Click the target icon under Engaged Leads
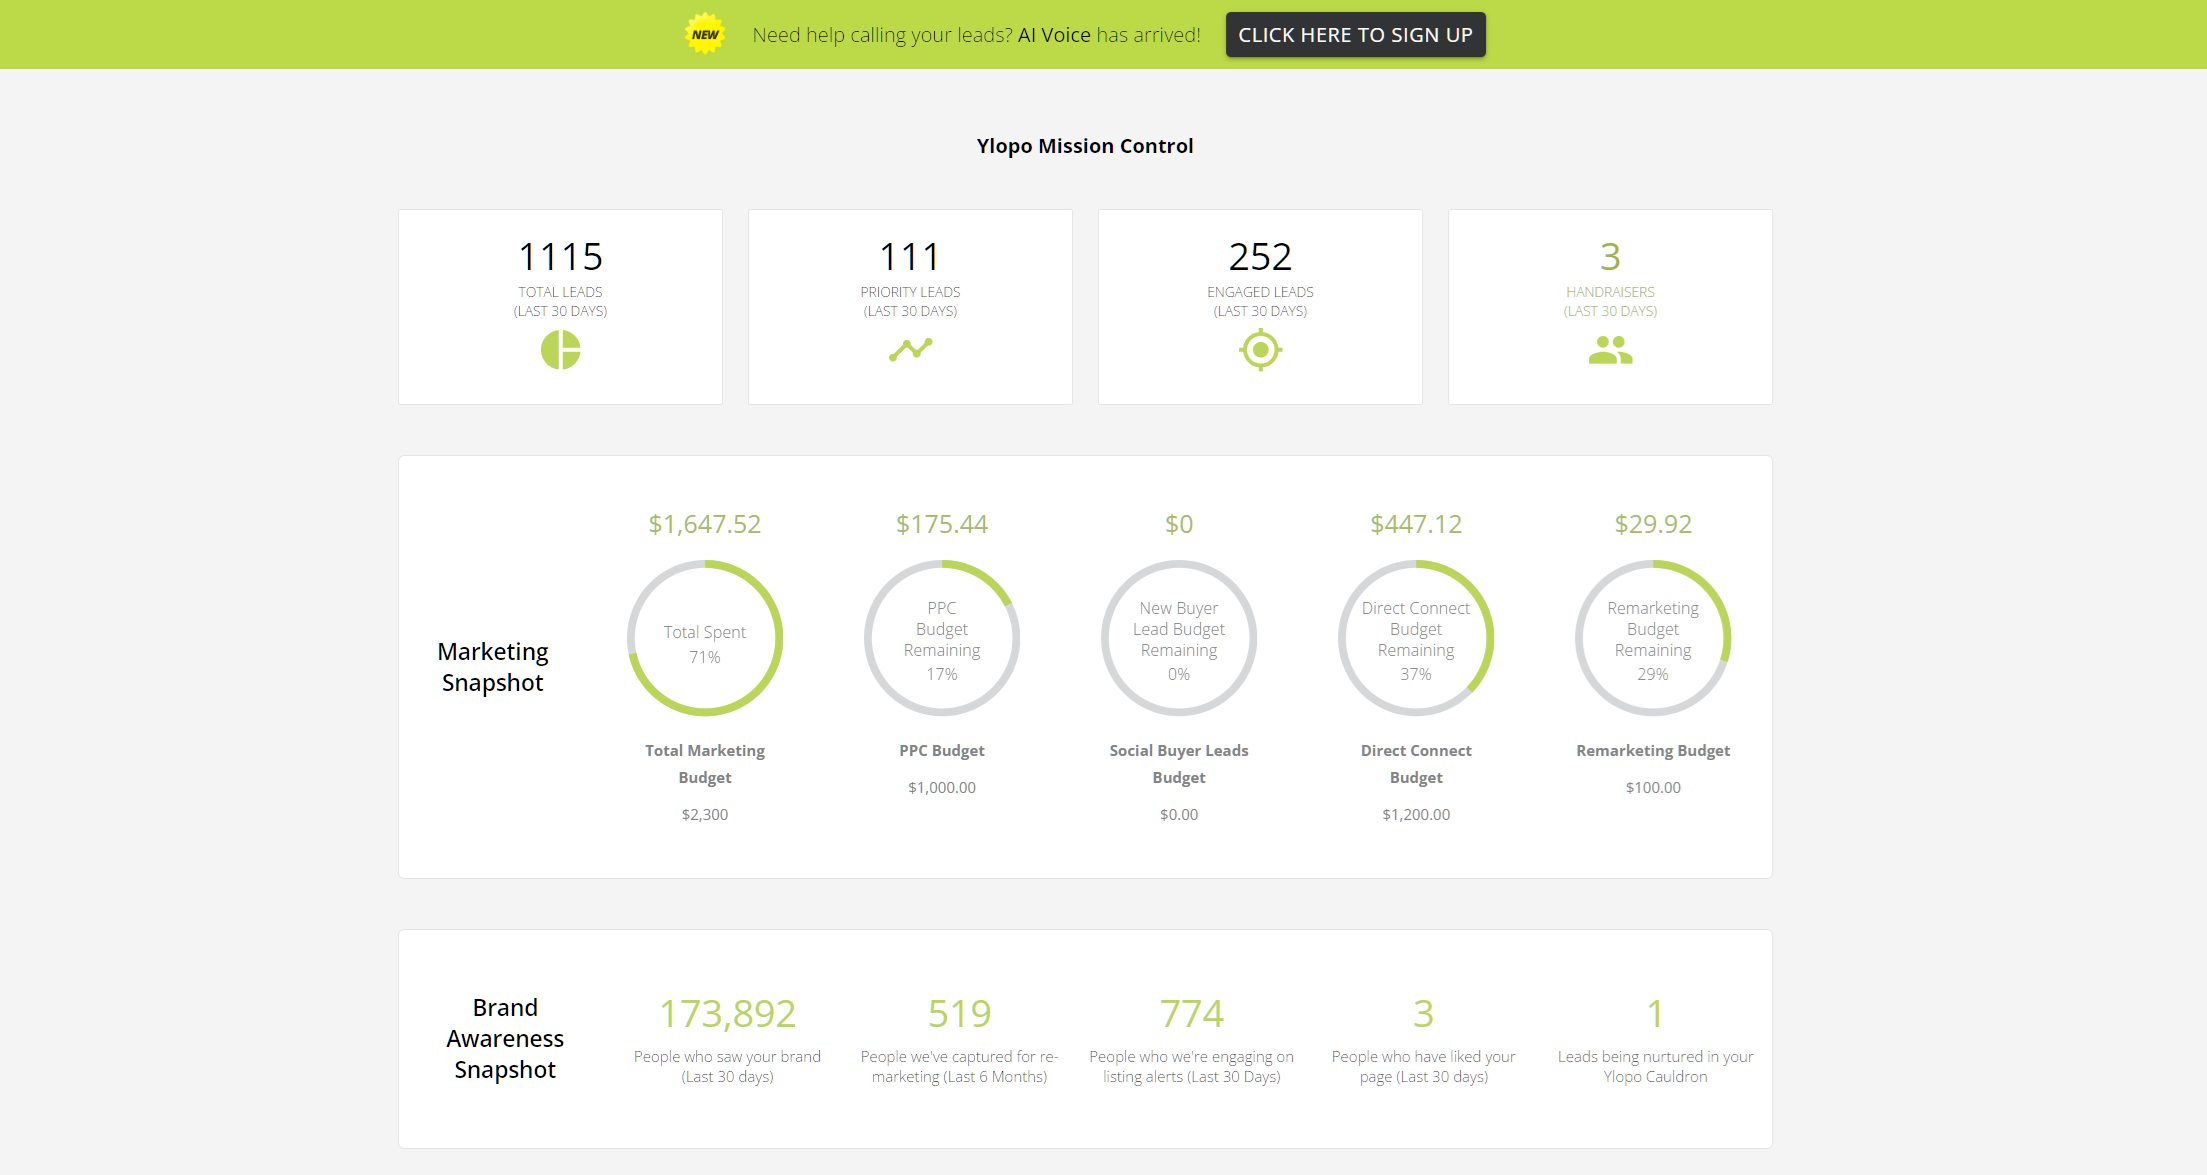This screenshot has height=1175, width=2207. point(1259,350)
